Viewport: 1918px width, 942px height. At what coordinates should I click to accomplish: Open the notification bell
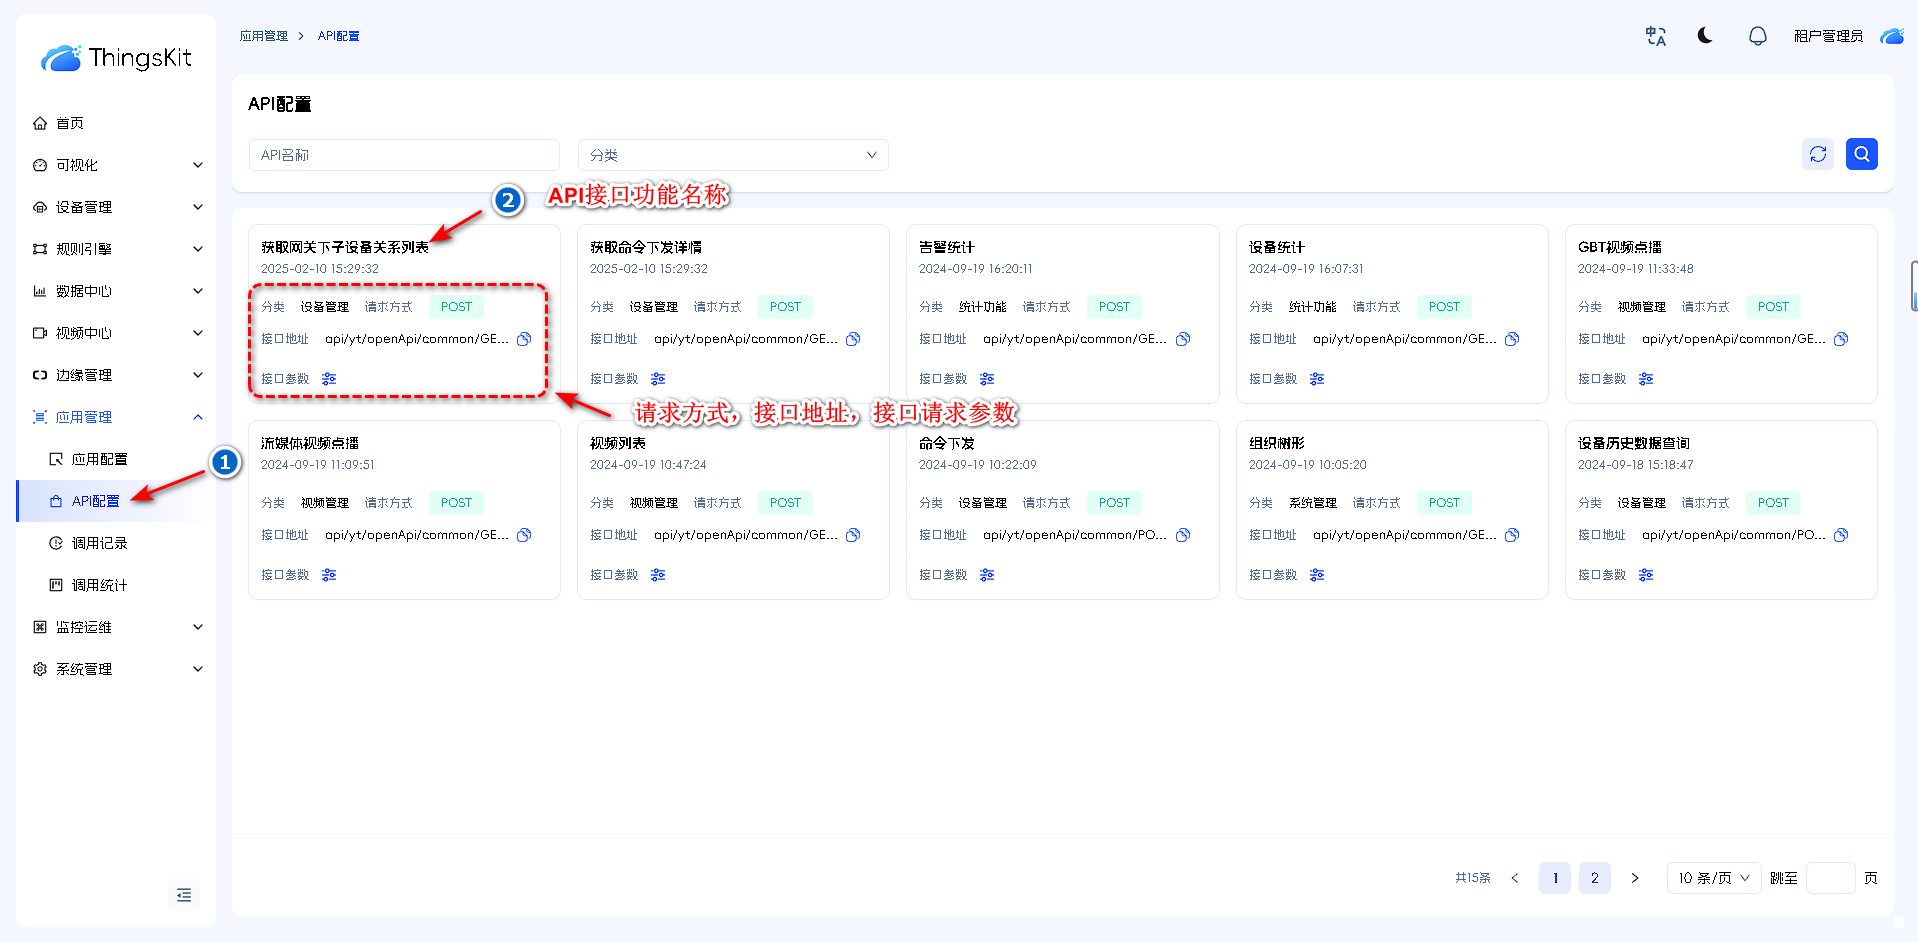click(x=1757, y=36)
